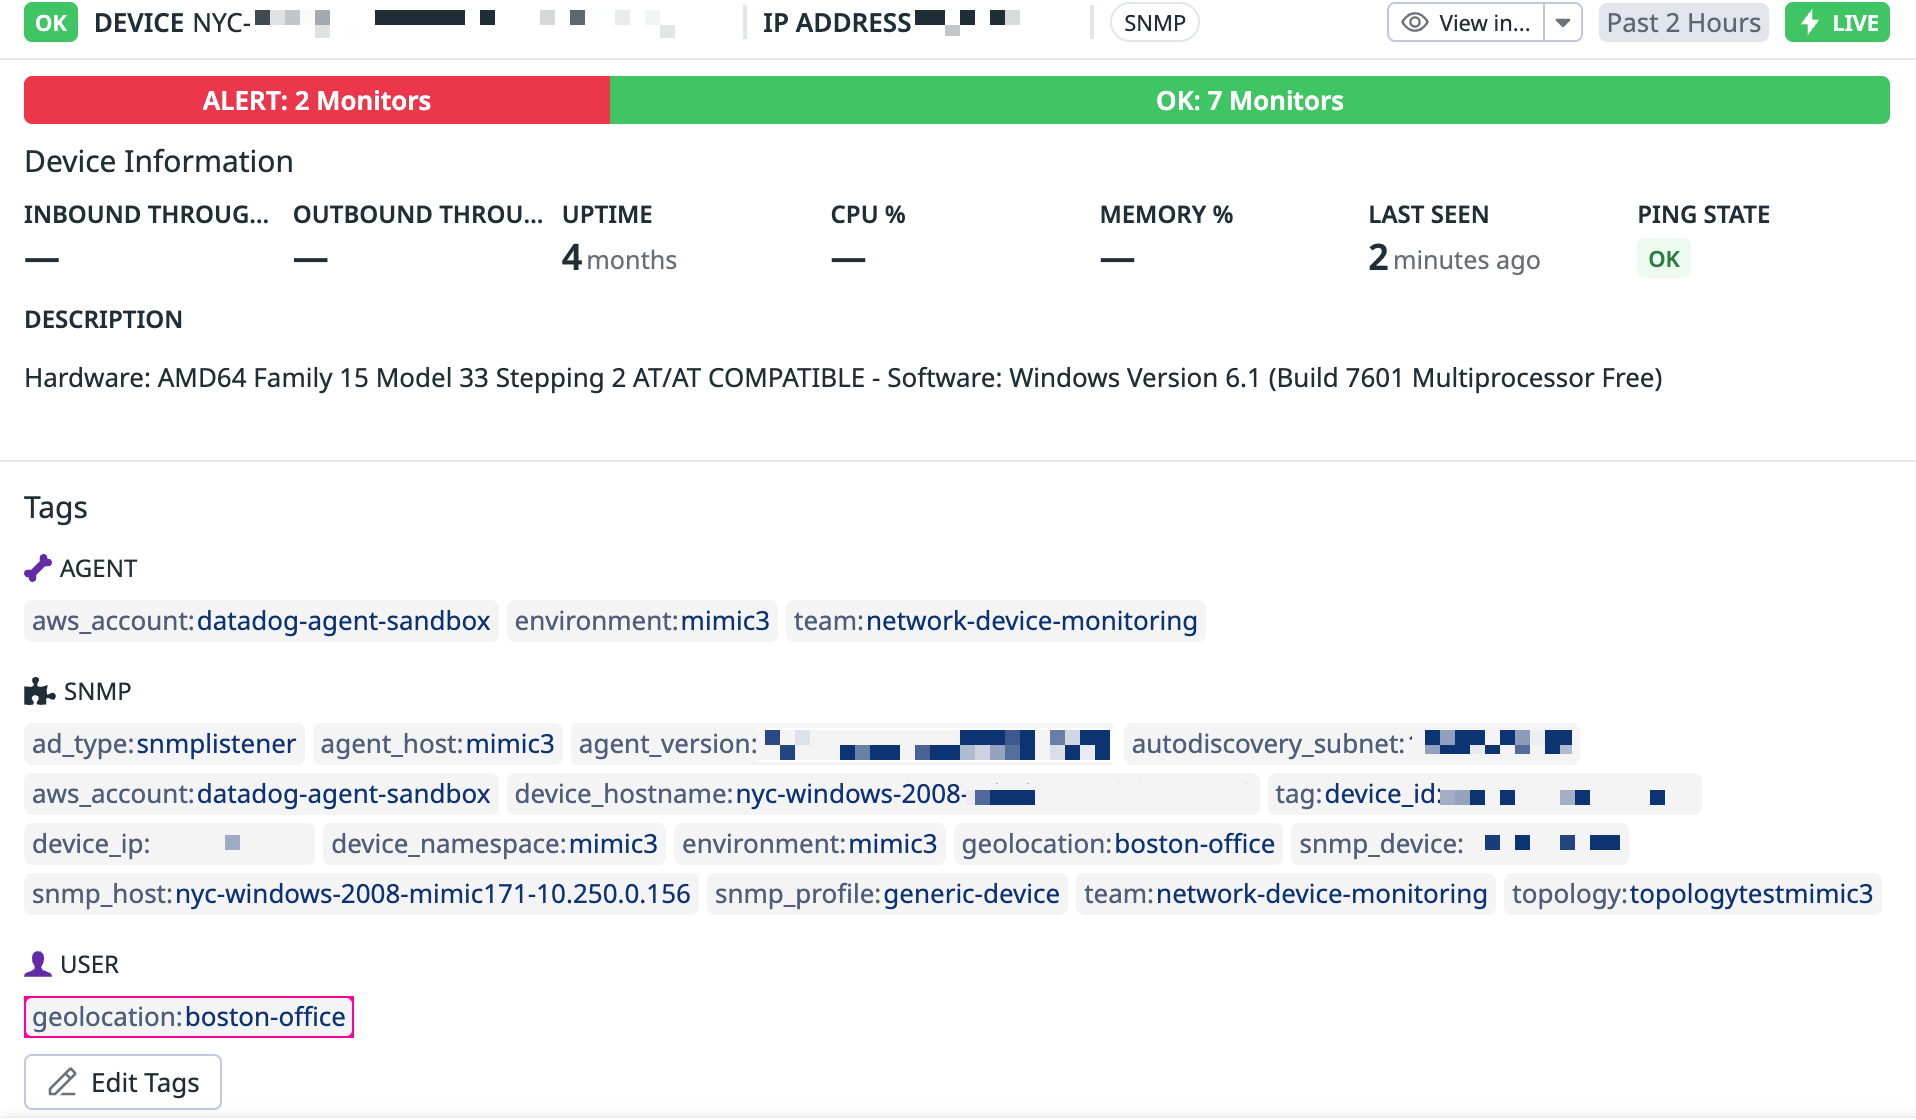This screenshot has width=1916, height=1120.
Task: Click the AGENT bone icon
Action: point(38,569)
